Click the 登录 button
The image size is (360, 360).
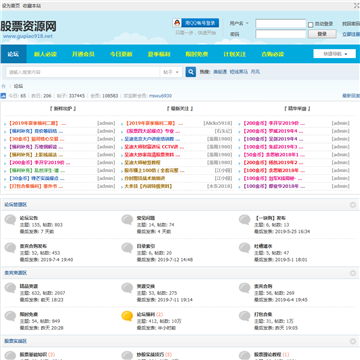(x=322, y=34)
